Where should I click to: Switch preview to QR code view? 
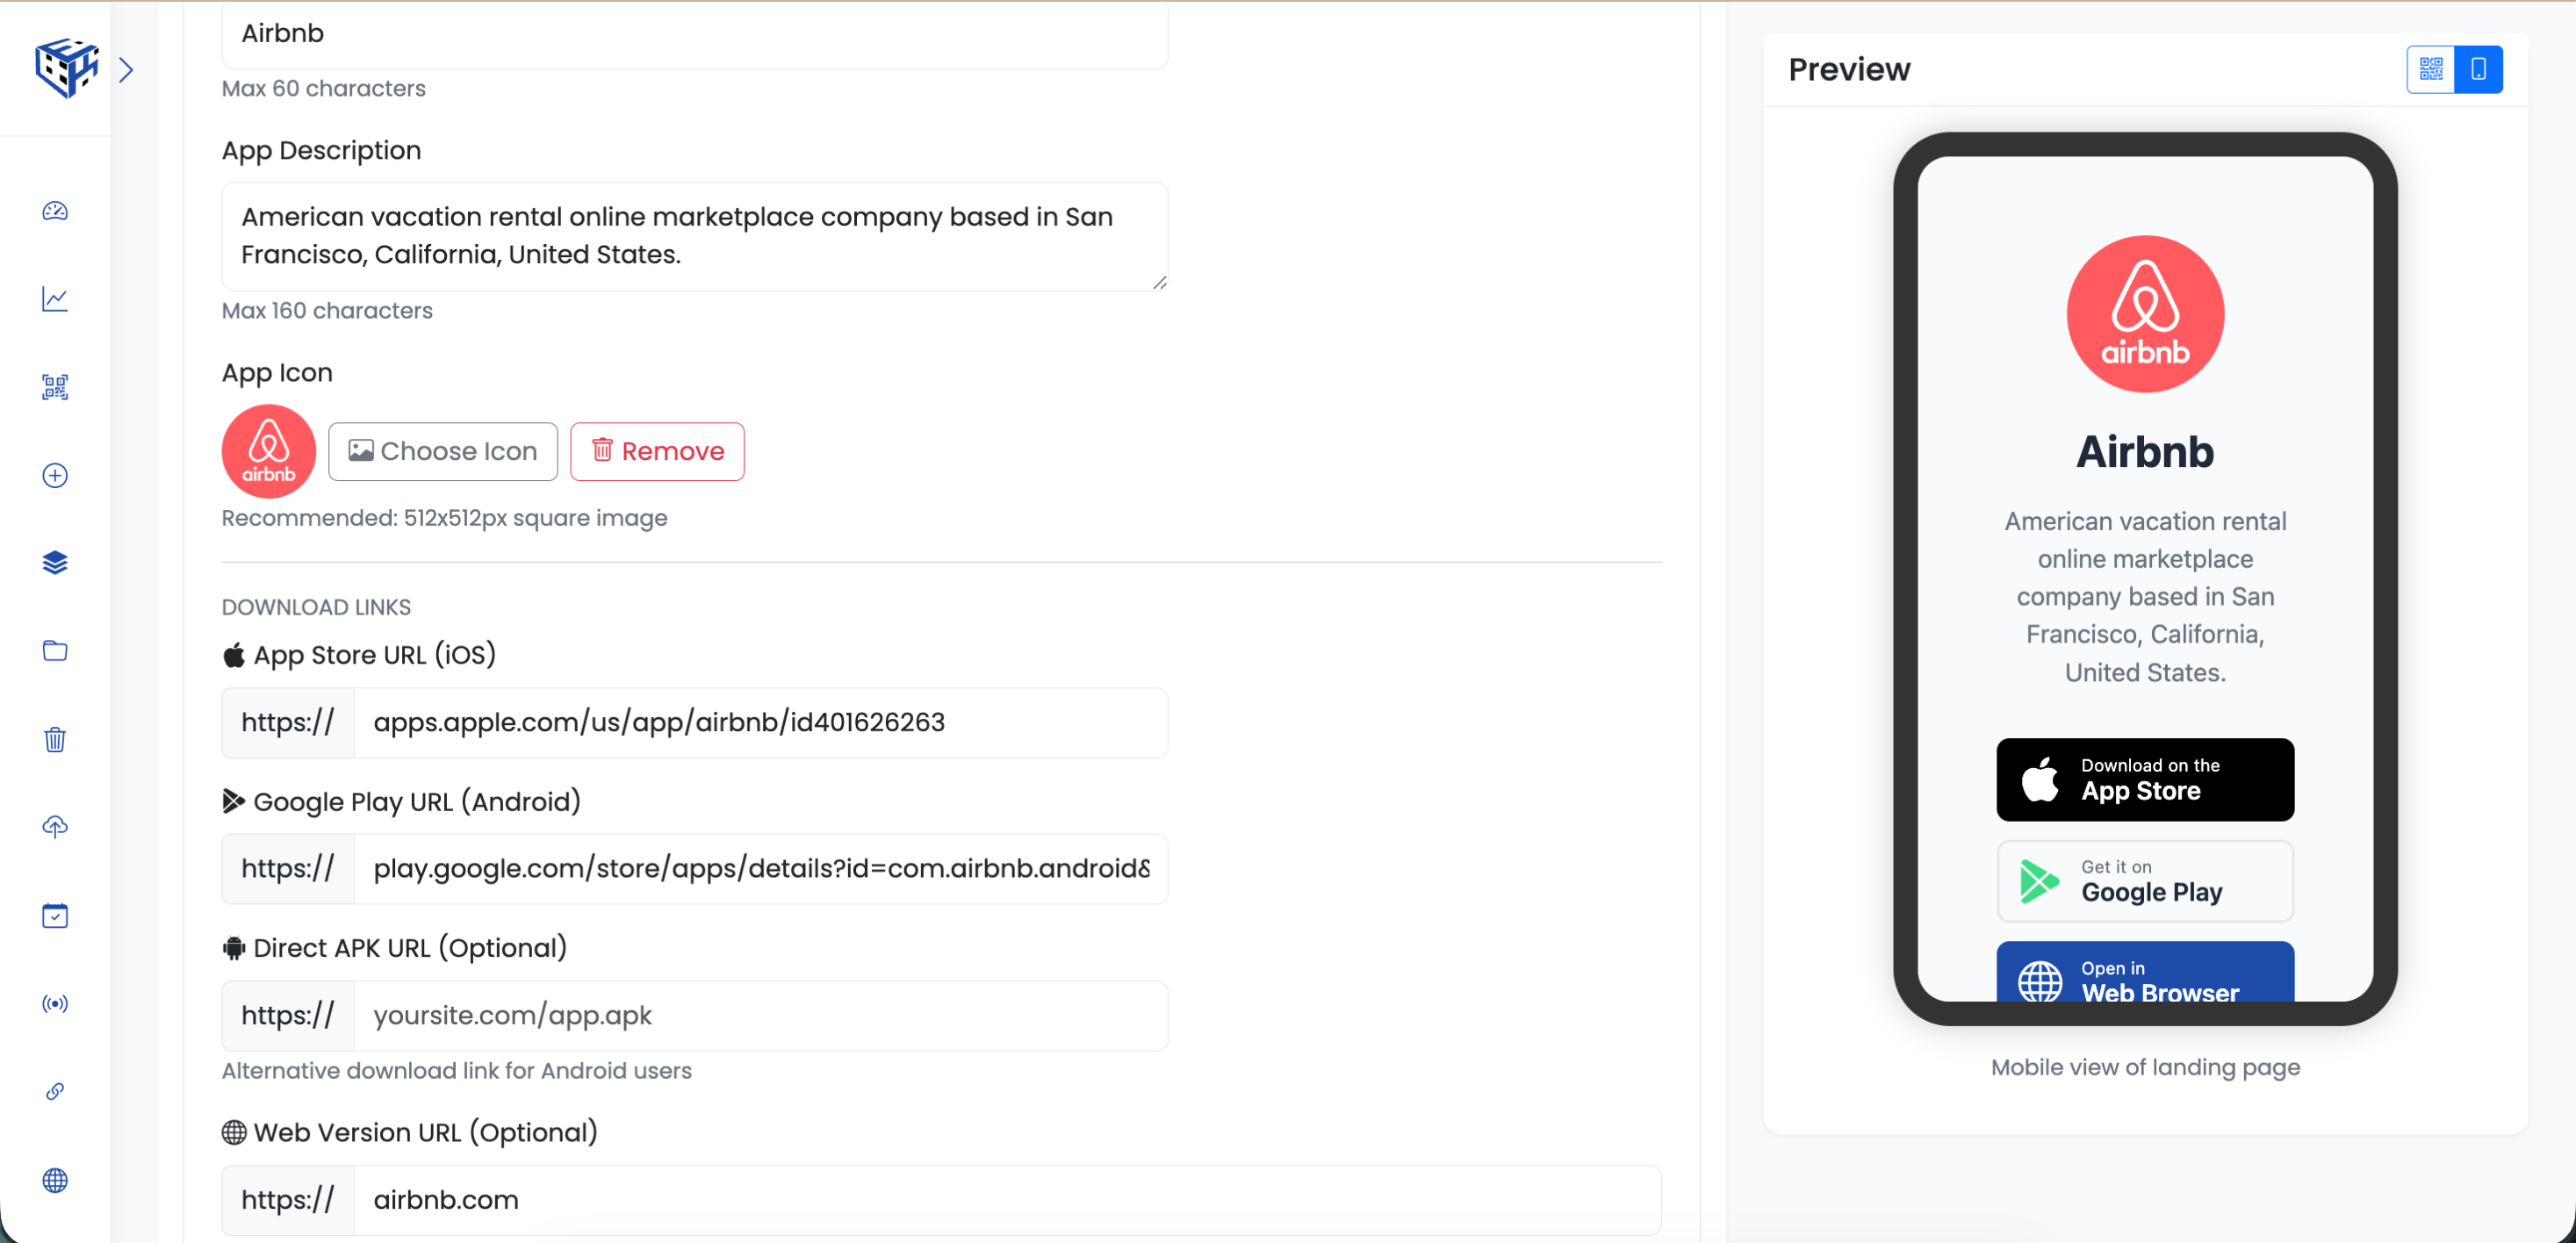coord(2430,69)
